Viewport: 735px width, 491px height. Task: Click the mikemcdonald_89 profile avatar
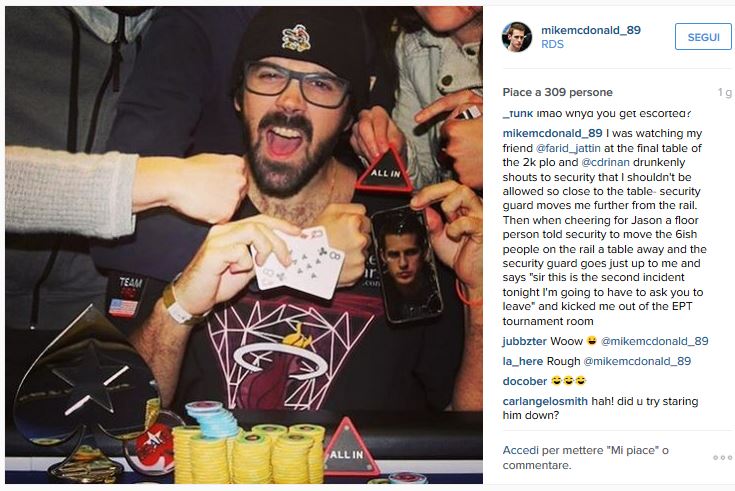[x=517, y=37]
